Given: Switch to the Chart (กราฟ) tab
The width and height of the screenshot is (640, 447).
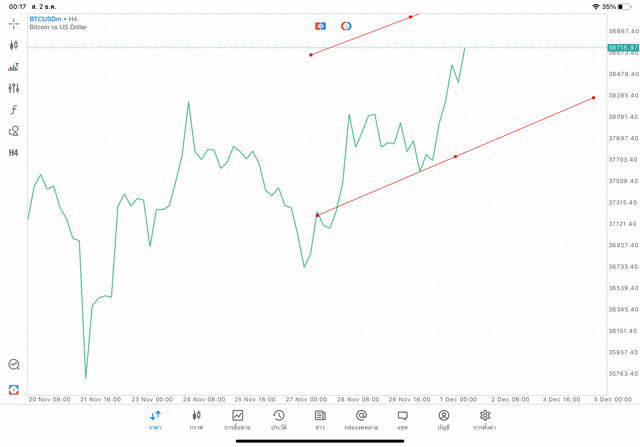Looking at the screenshot, I should (x=196, y=419).
